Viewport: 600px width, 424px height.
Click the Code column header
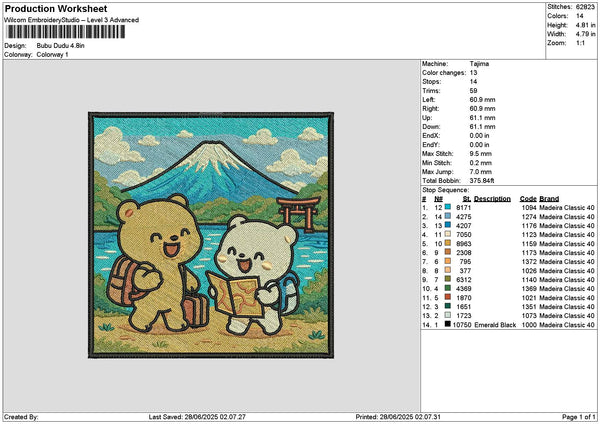tap(528, 199)
